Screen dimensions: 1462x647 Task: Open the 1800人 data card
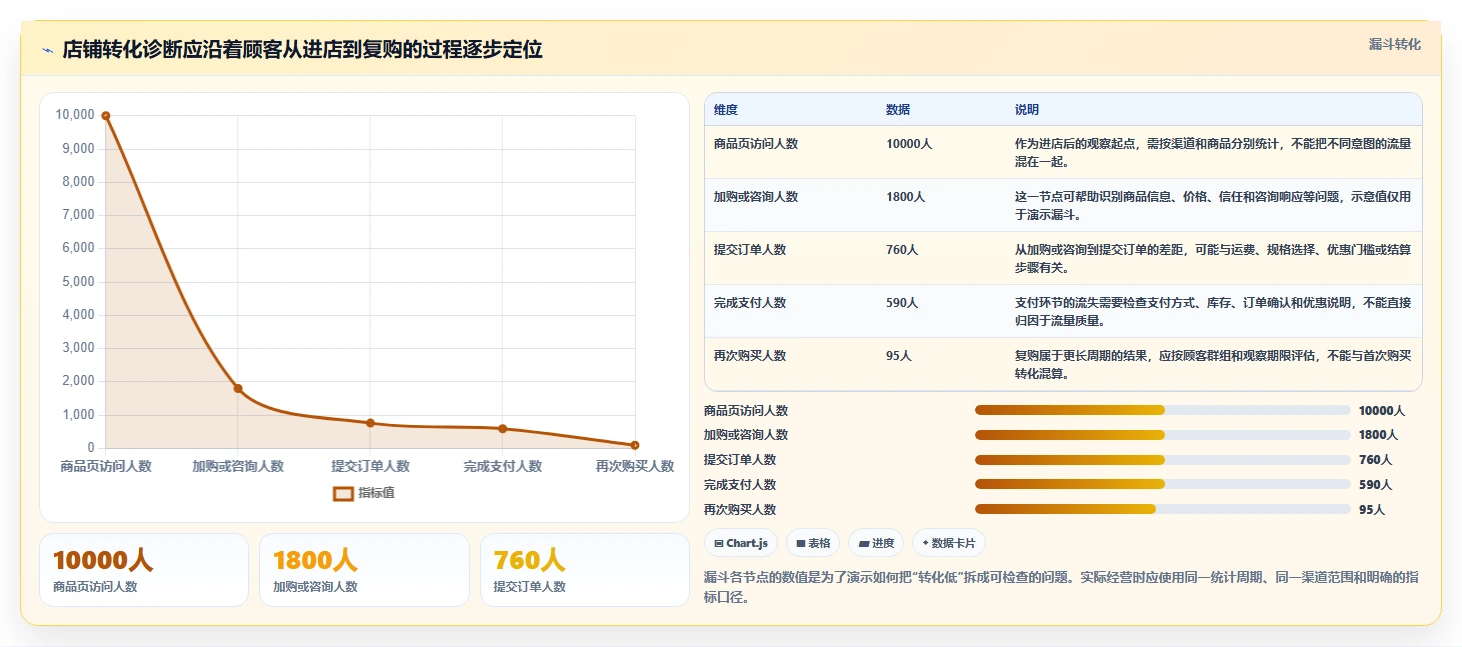(364, 570)
